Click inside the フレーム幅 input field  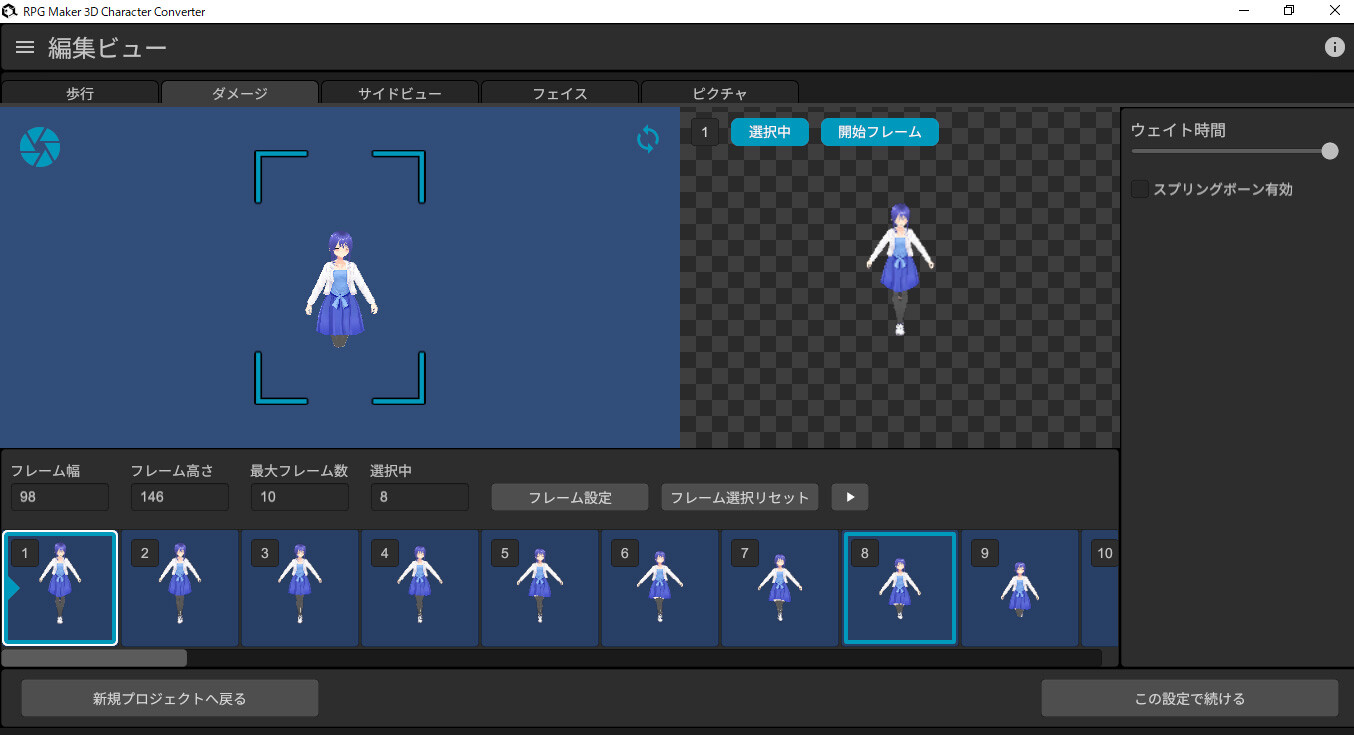click(59, 496)
